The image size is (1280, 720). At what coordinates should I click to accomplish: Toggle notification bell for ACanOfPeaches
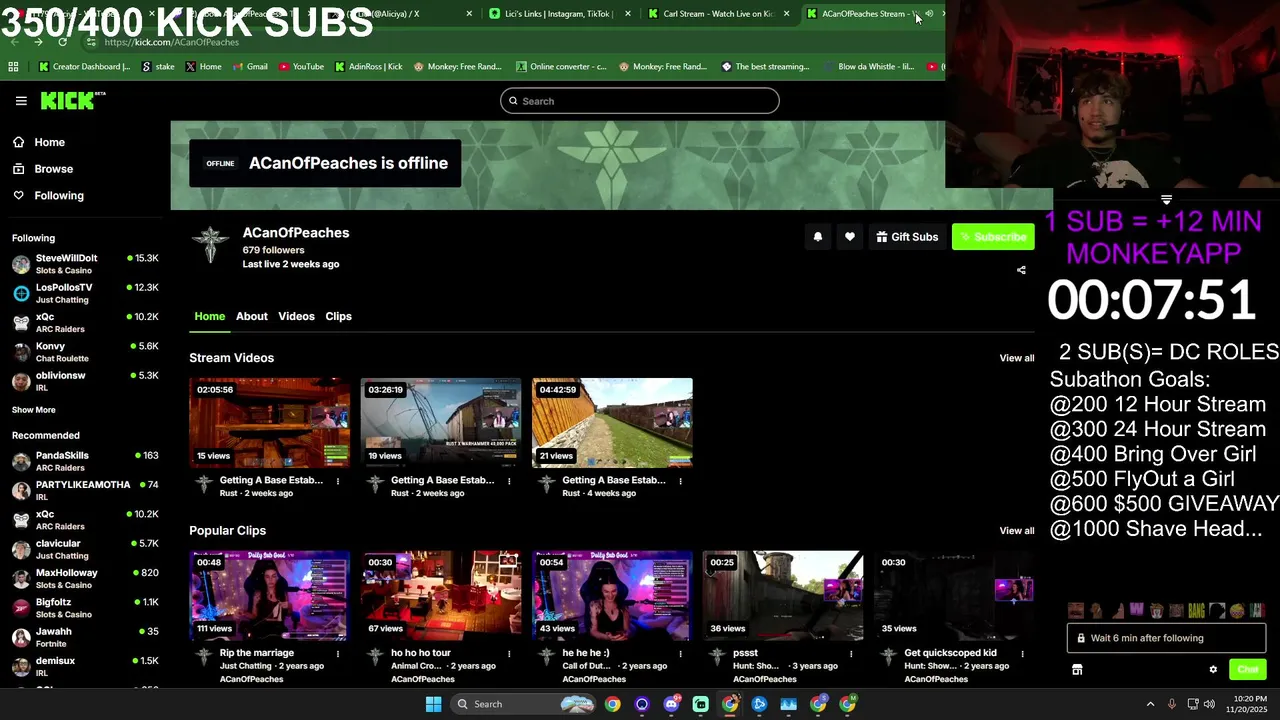point(818,237)
